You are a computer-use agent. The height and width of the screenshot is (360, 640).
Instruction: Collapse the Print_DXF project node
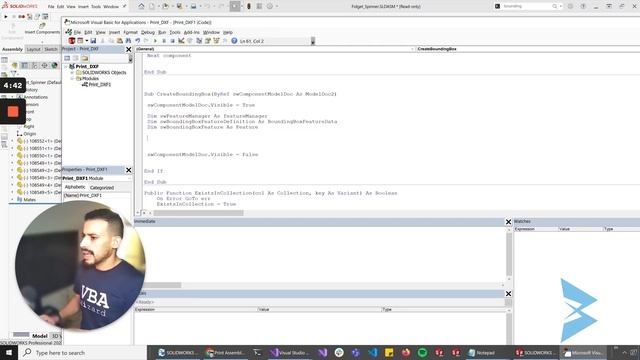coord(66,66)
